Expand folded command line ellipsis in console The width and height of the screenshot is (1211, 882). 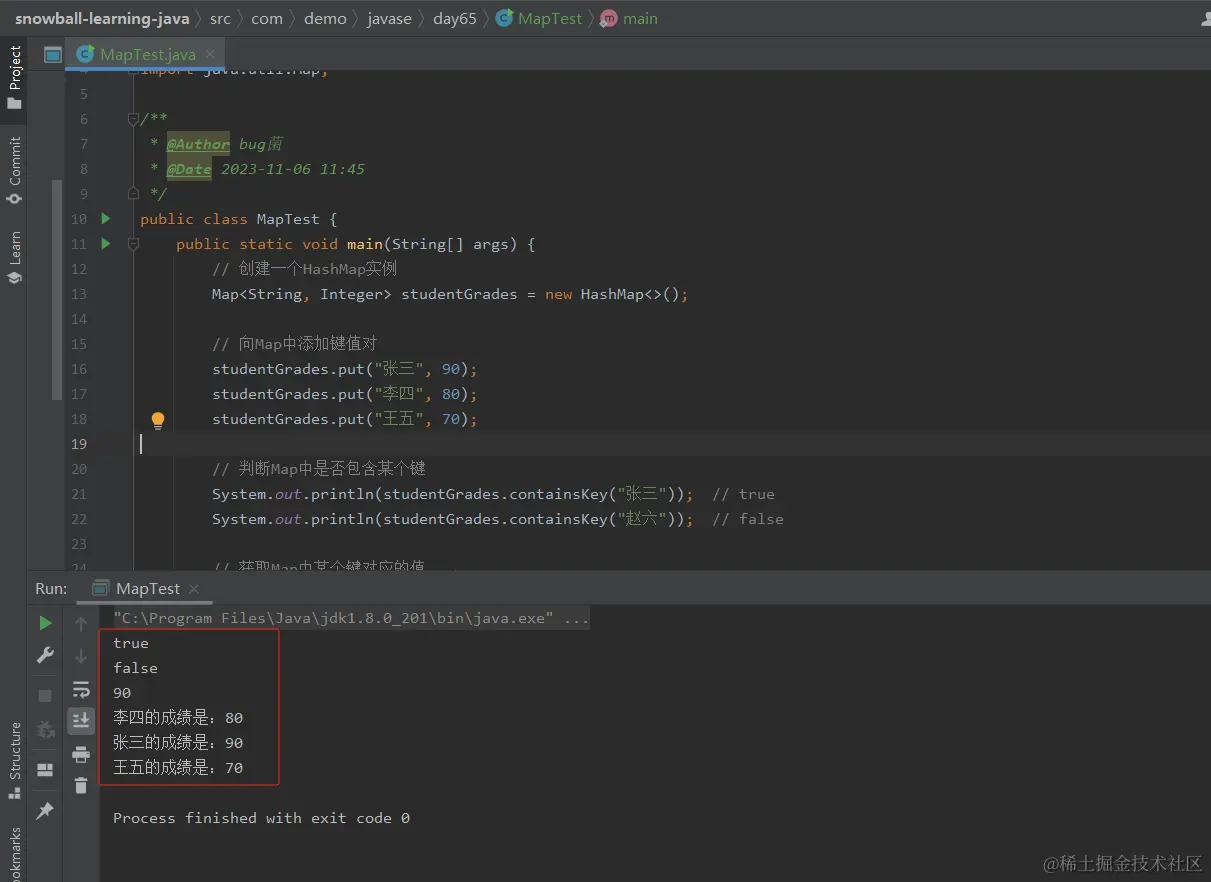point(577,618)
